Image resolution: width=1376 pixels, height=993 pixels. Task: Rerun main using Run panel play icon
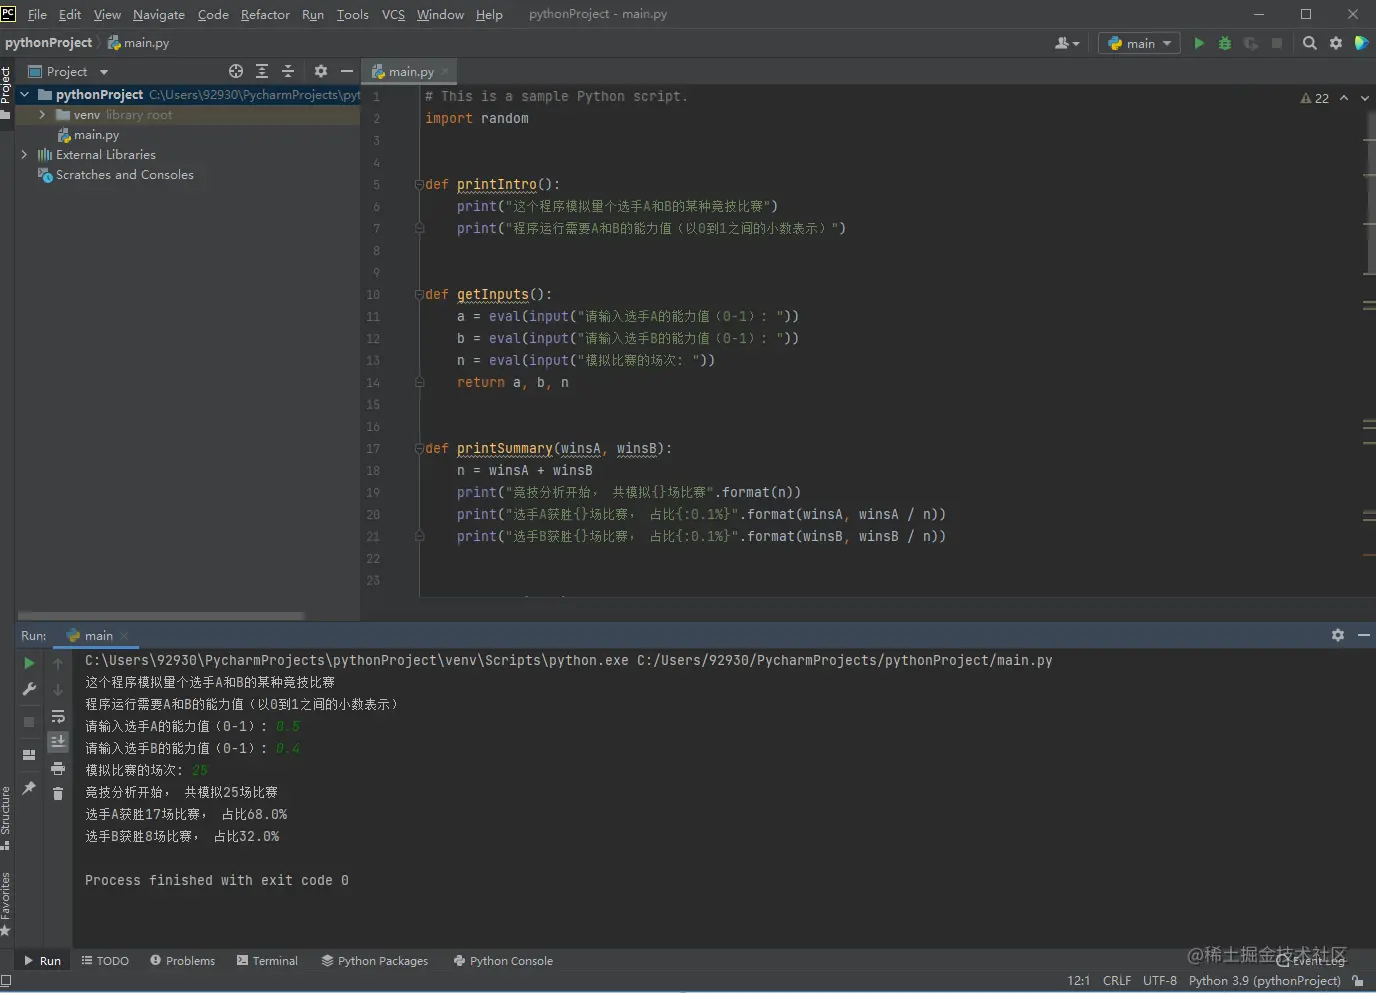tap(29, 663)
